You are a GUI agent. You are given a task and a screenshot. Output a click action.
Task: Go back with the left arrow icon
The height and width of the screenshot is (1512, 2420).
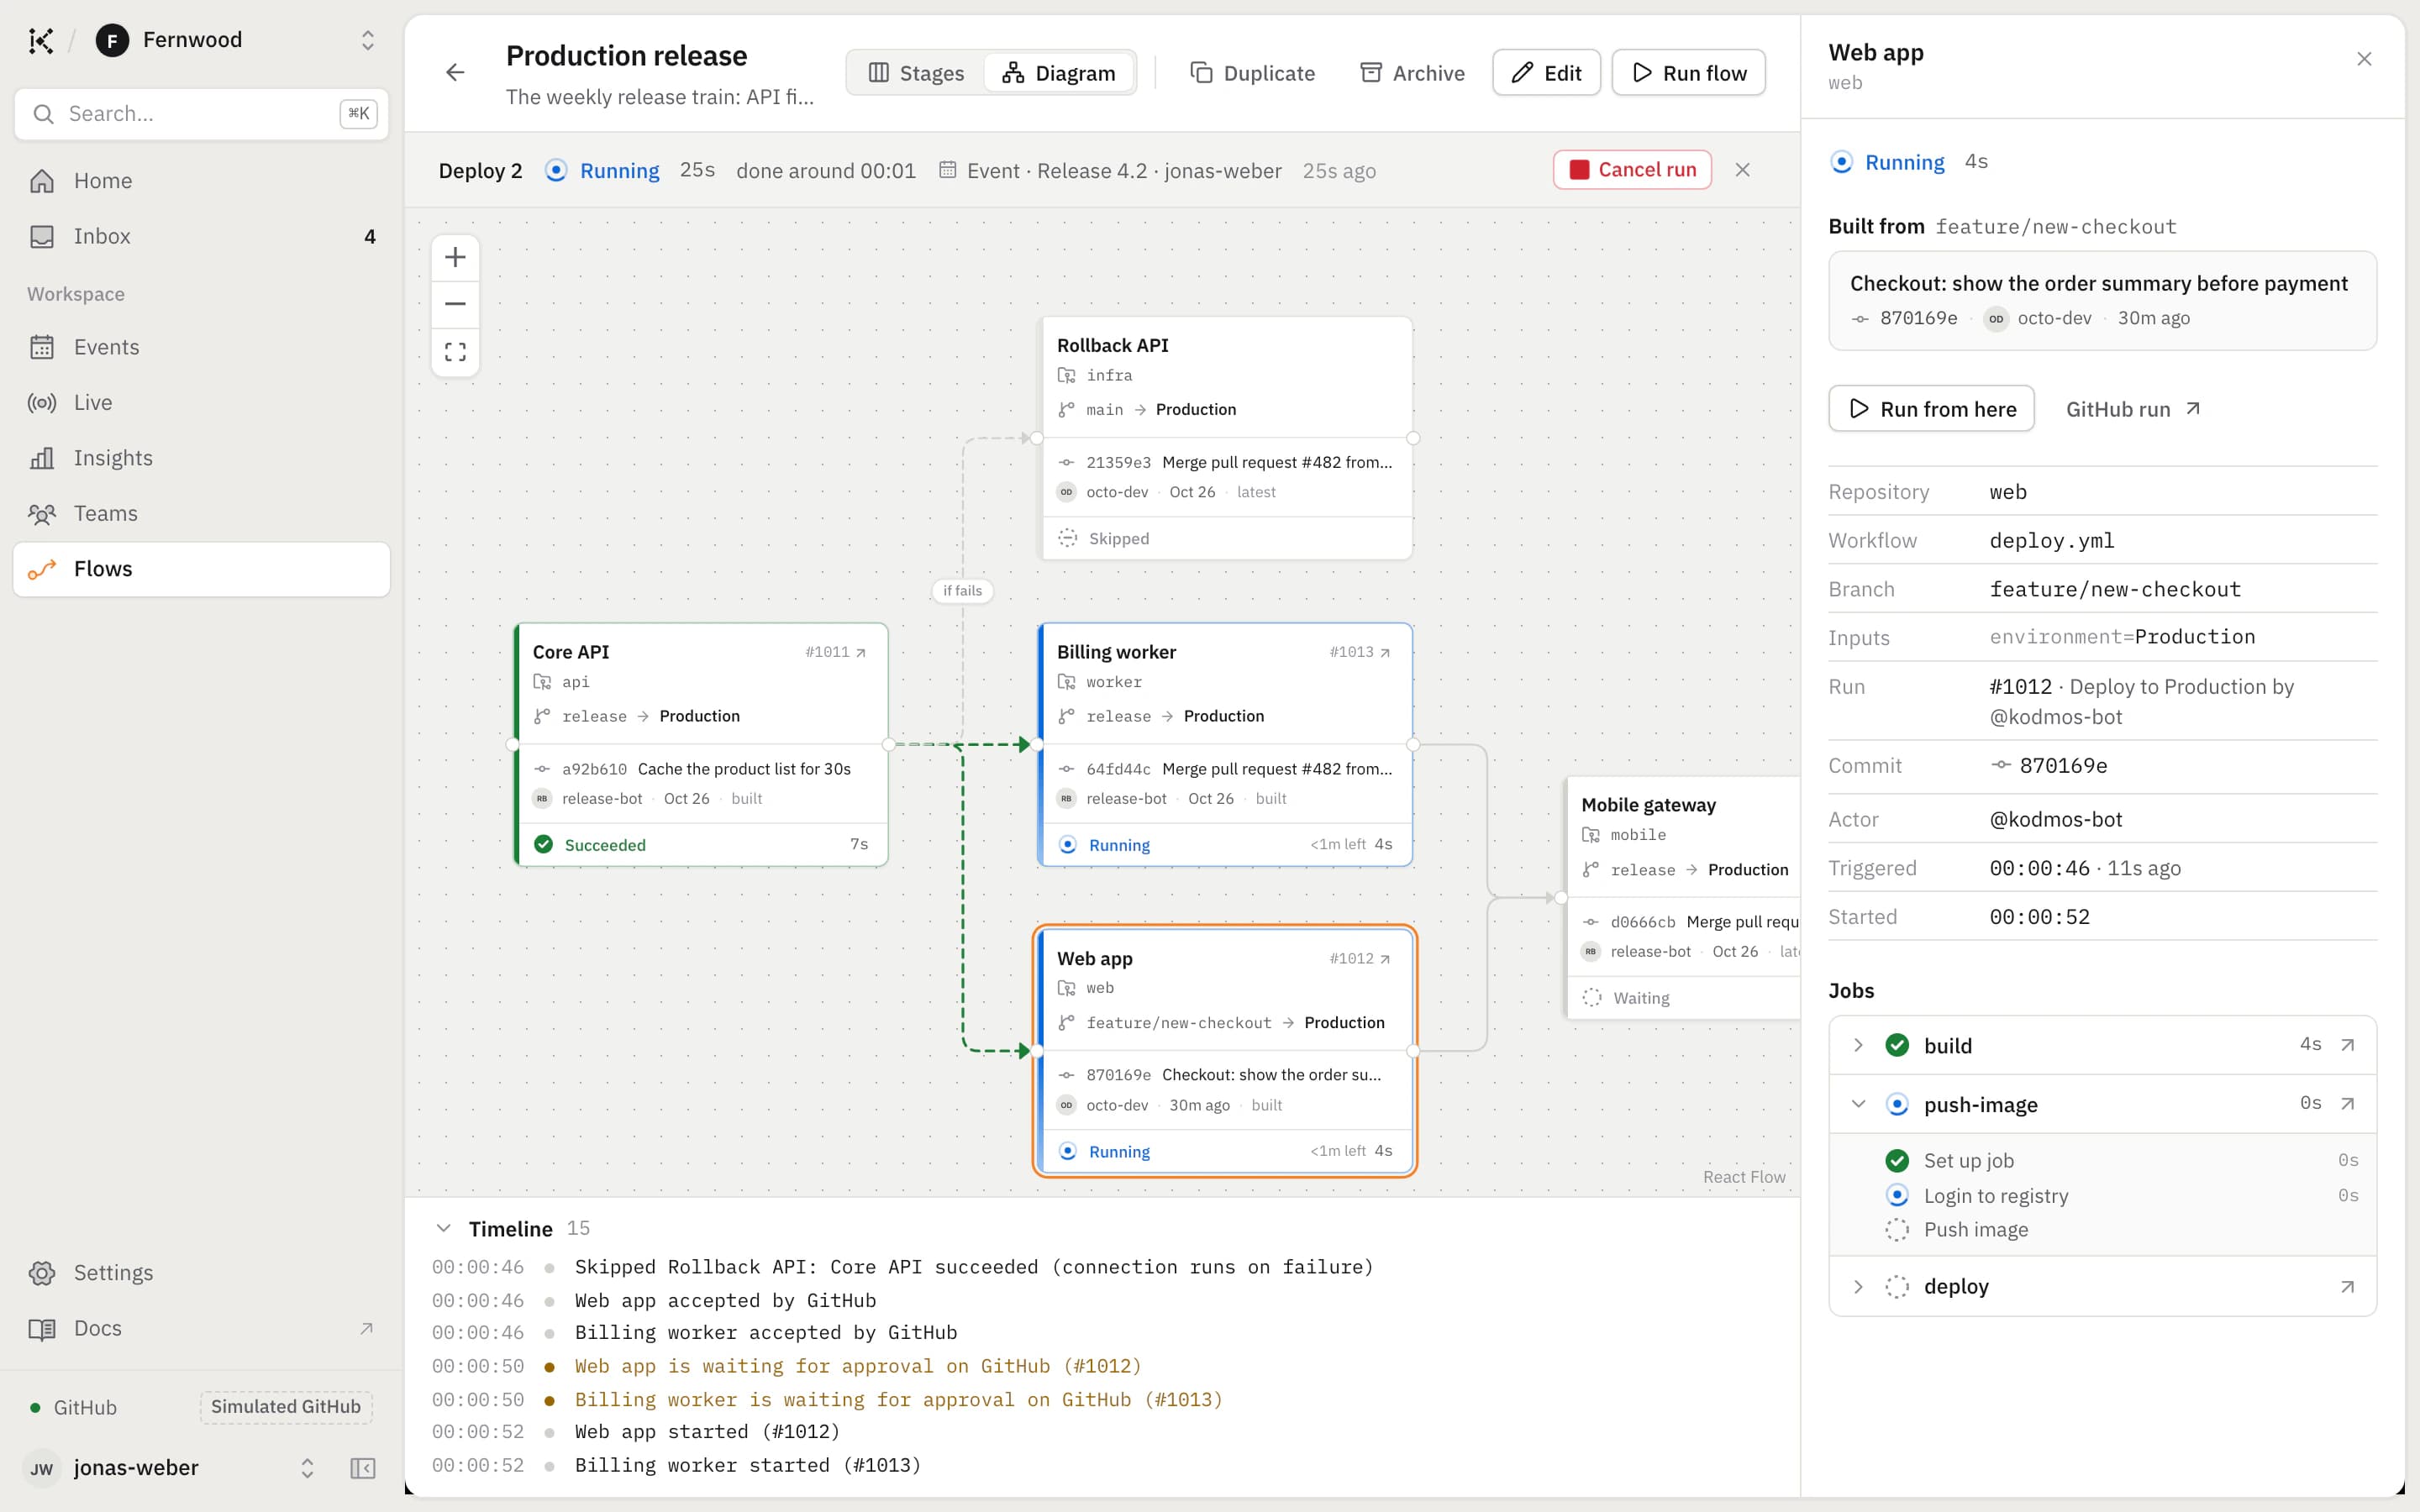point(455,72)
